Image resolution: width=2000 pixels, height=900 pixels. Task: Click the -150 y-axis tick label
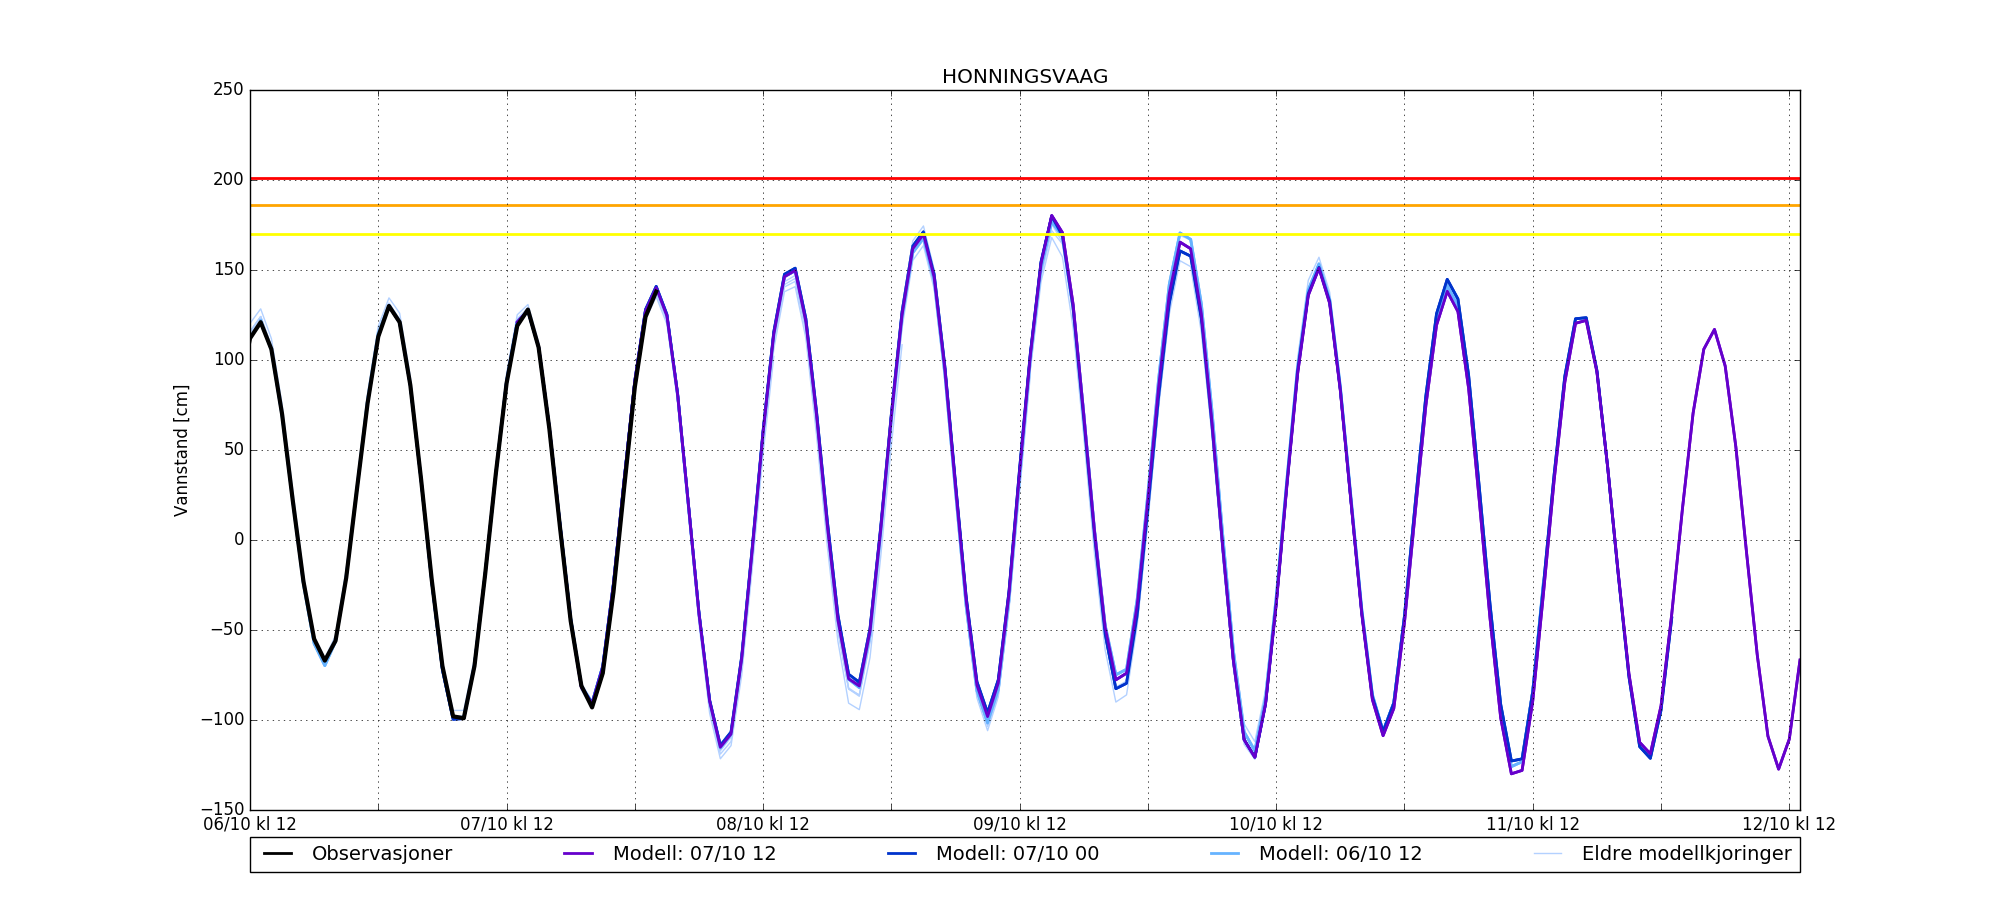click(x=222, y=809)
